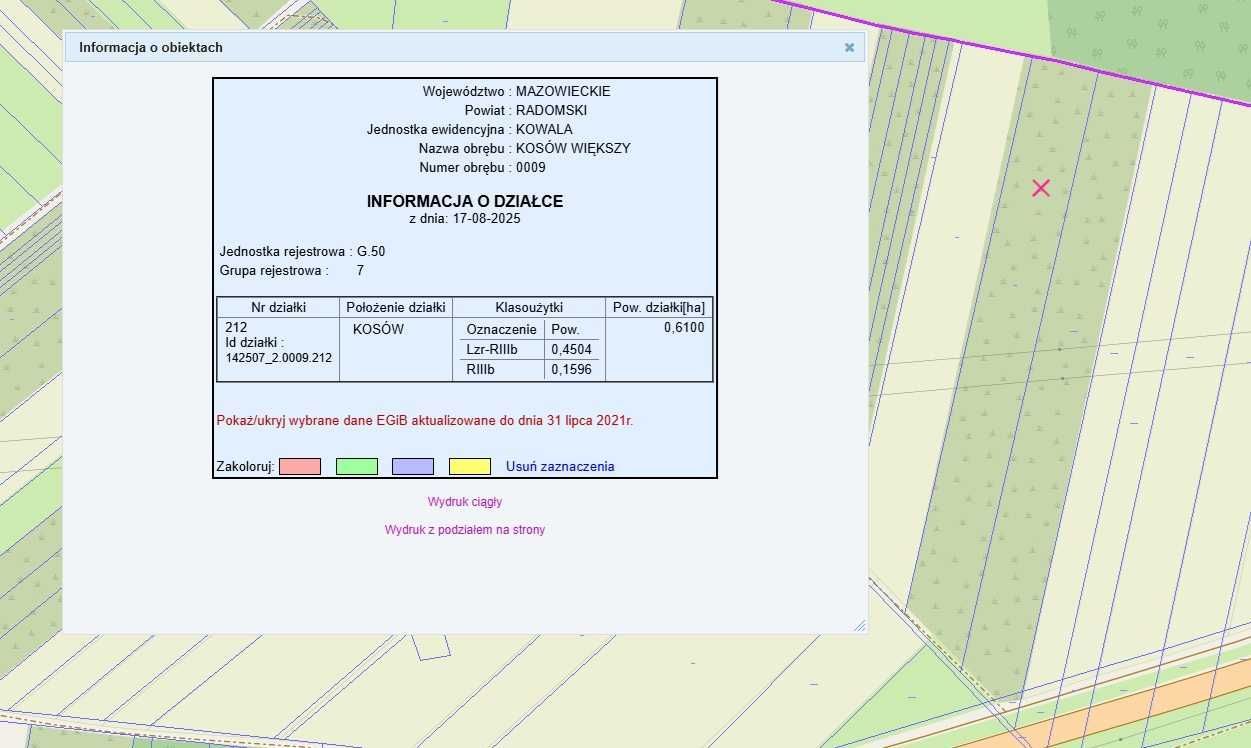Click the Oznaczenie sub-header cell

(503, 329)
